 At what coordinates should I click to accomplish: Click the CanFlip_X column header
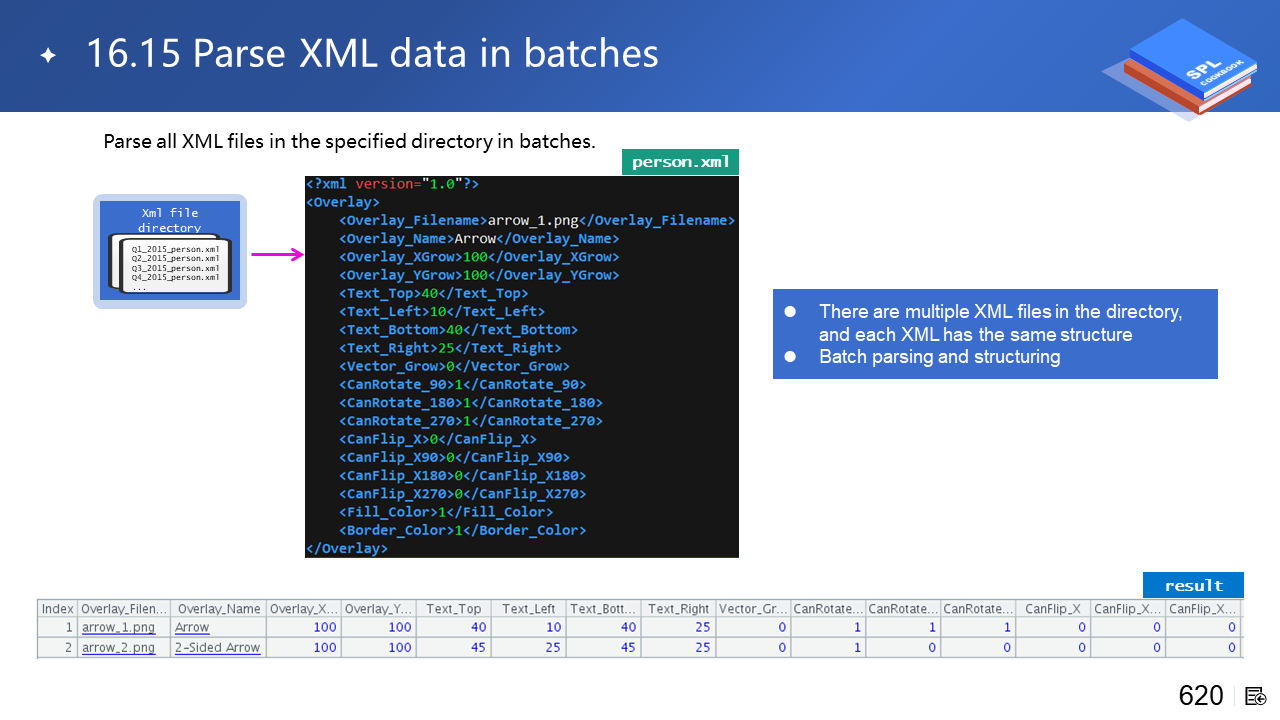click(1052, 609)
